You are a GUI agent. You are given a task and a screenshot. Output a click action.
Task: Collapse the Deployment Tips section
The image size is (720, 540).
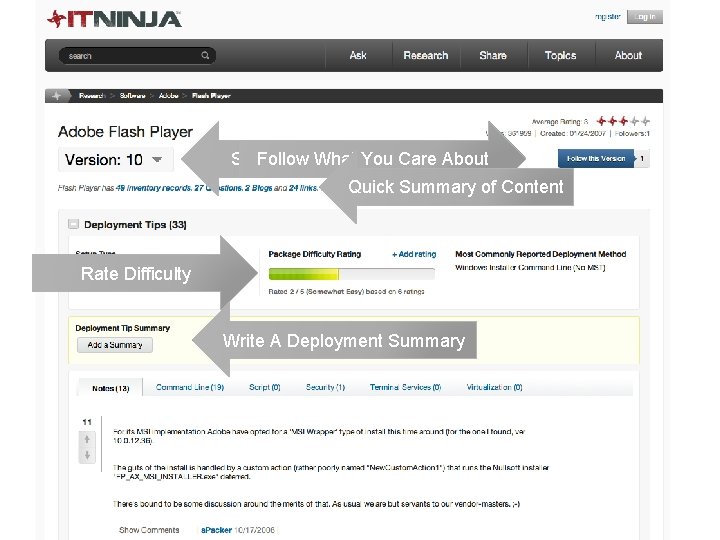(x=73, y=224)
